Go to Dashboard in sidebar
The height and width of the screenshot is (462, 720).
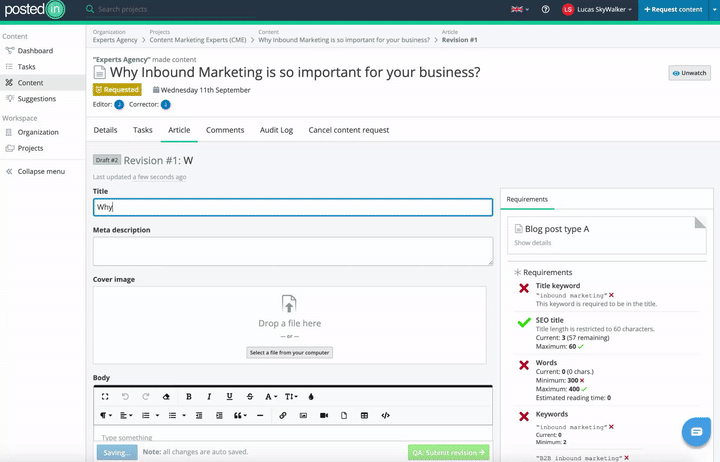click(35, 51)
